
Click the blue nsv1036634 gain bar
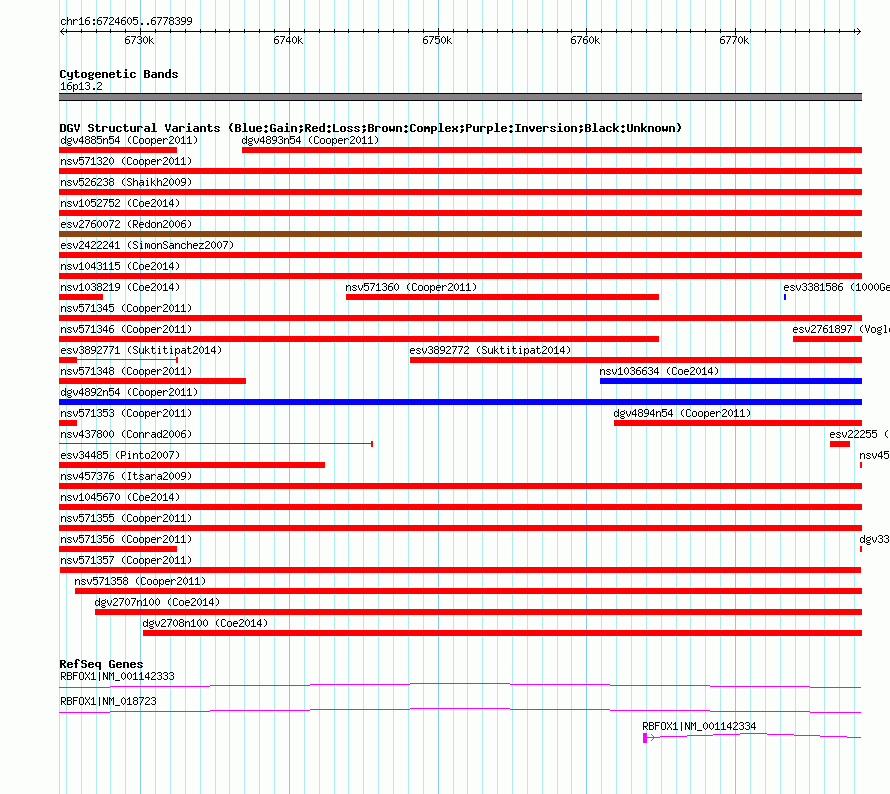pos(731,381)
